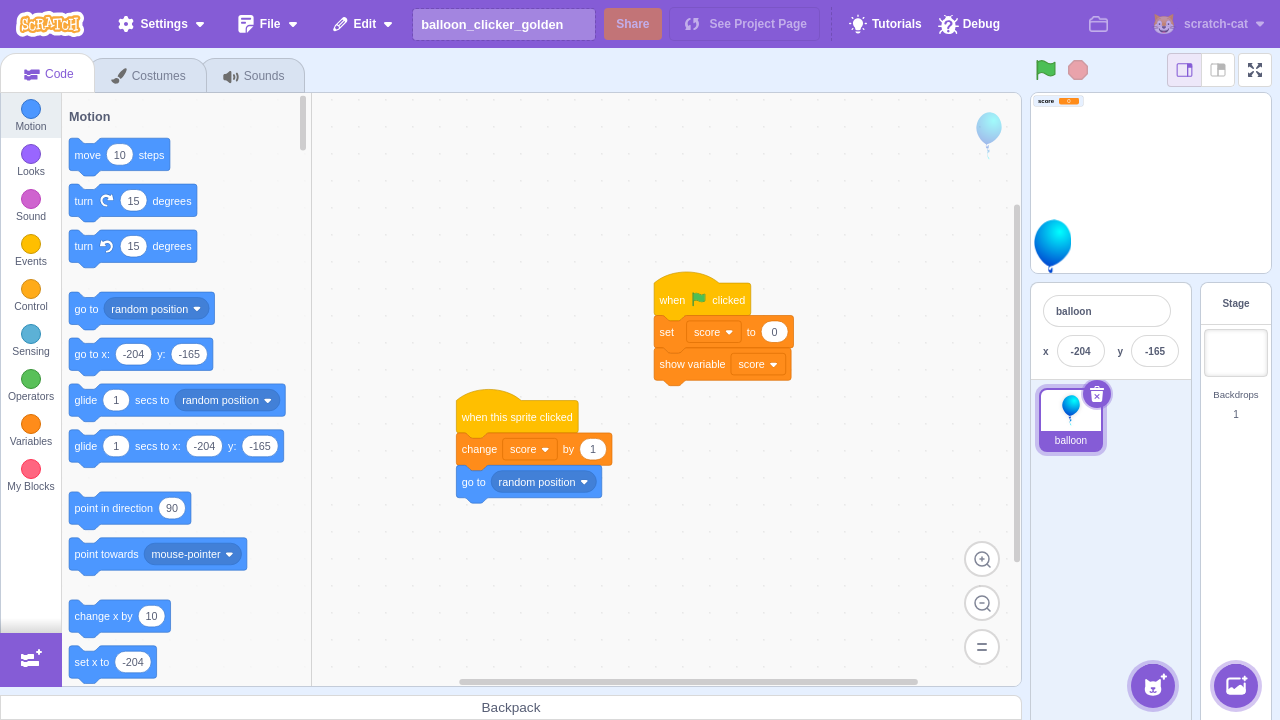Select the Operators block category
The height and width of the screenshot is (720, 1280).
point(31,385)
